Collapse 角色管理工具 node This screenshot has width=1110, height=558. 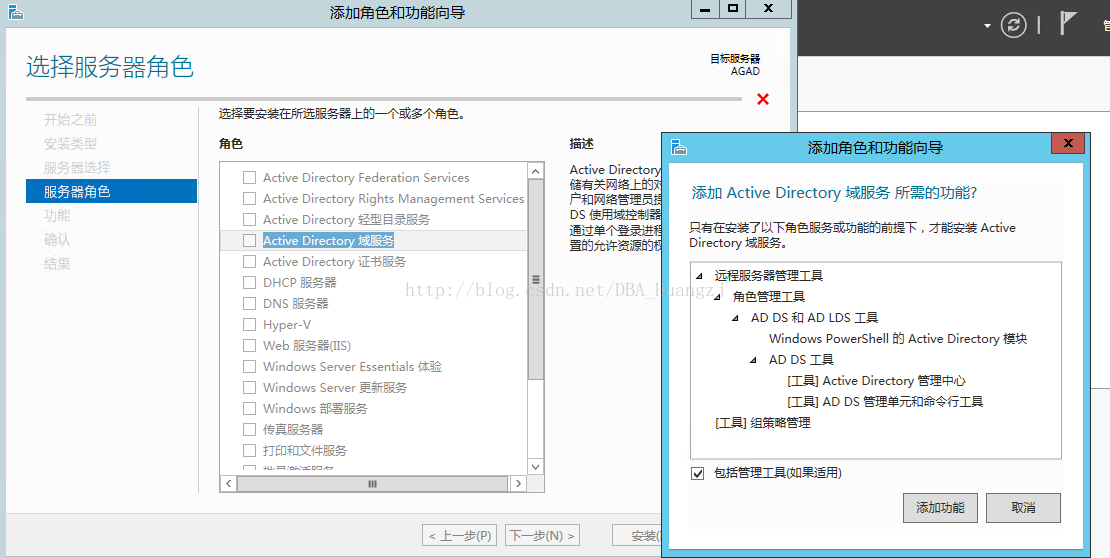717,297
